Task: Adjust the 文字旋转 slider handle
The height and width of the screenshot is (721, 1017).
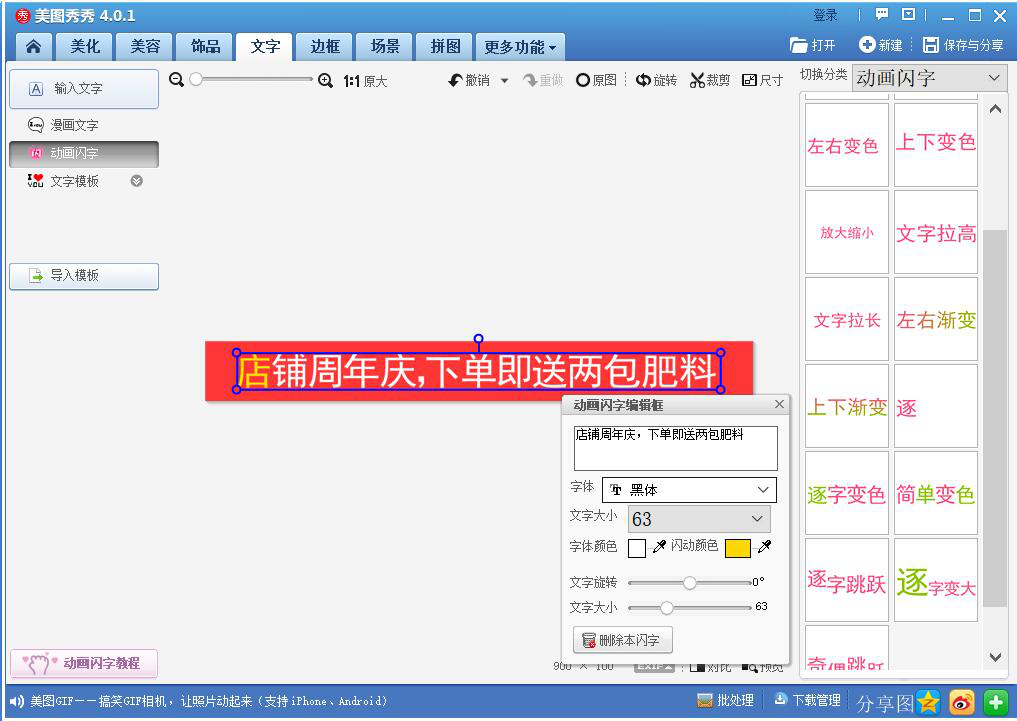Action: (689, 582)
